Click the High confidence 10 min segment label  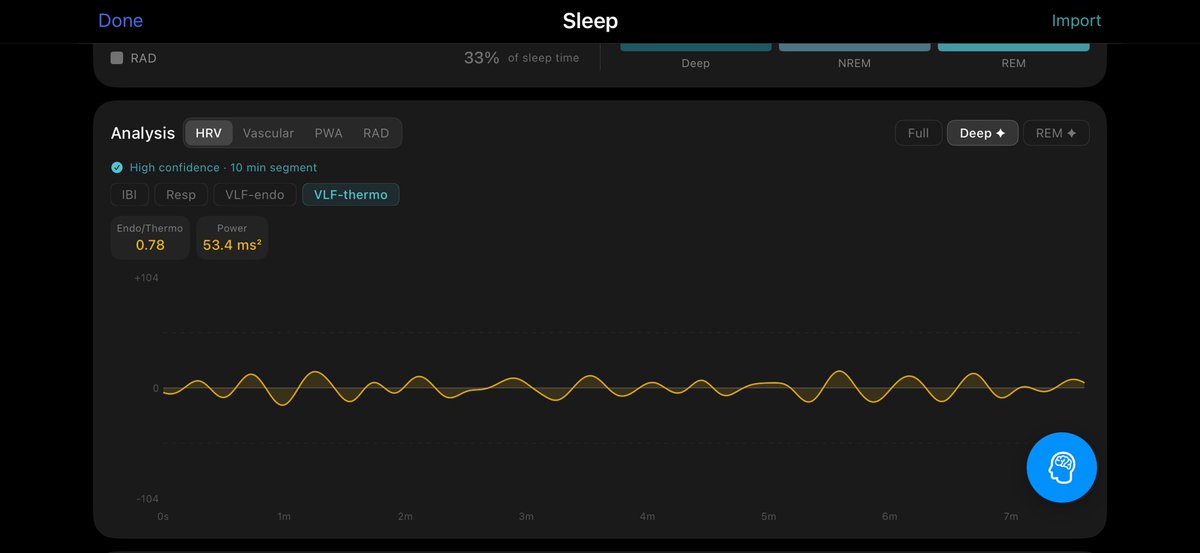(x=223, y=168)
